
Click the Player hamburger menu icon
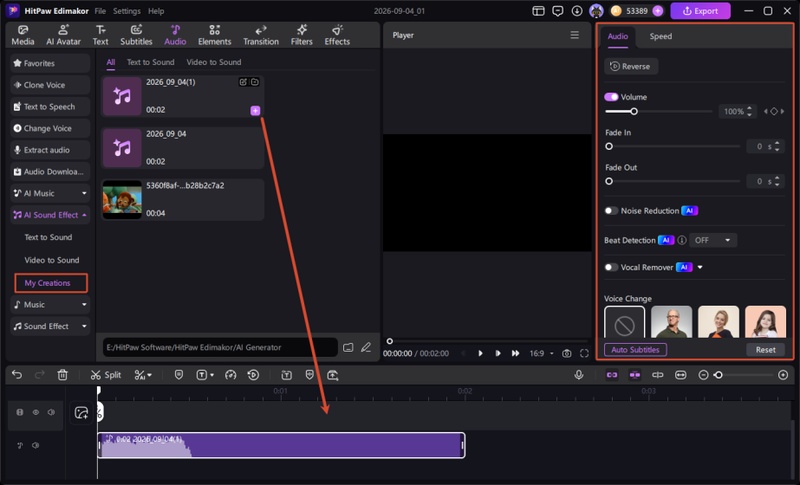(x=574, y=35)
